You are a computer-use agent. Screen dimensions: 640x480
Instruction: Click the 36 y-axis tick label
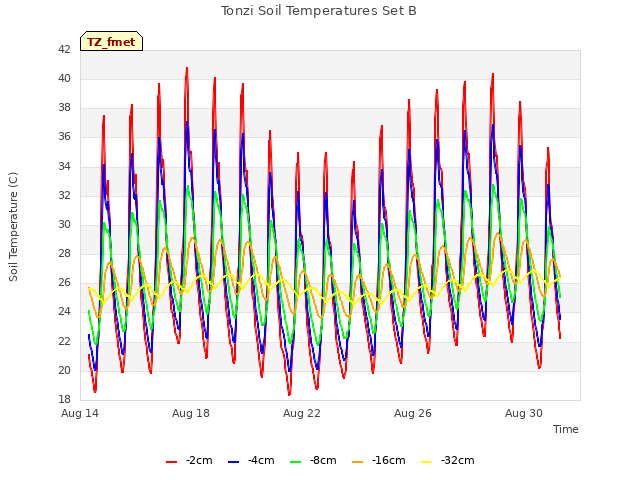point(64,137)
